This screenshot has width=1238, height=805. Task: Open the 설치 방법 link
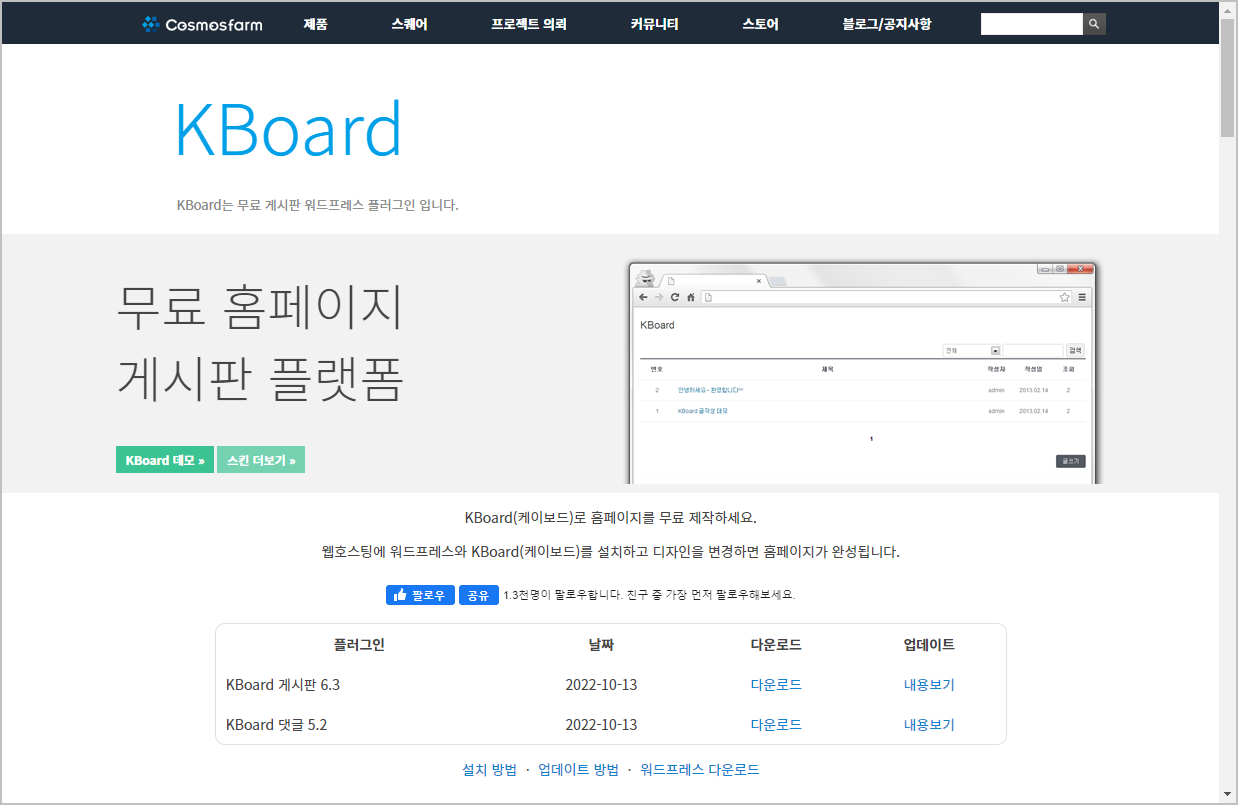click(490, 770)
